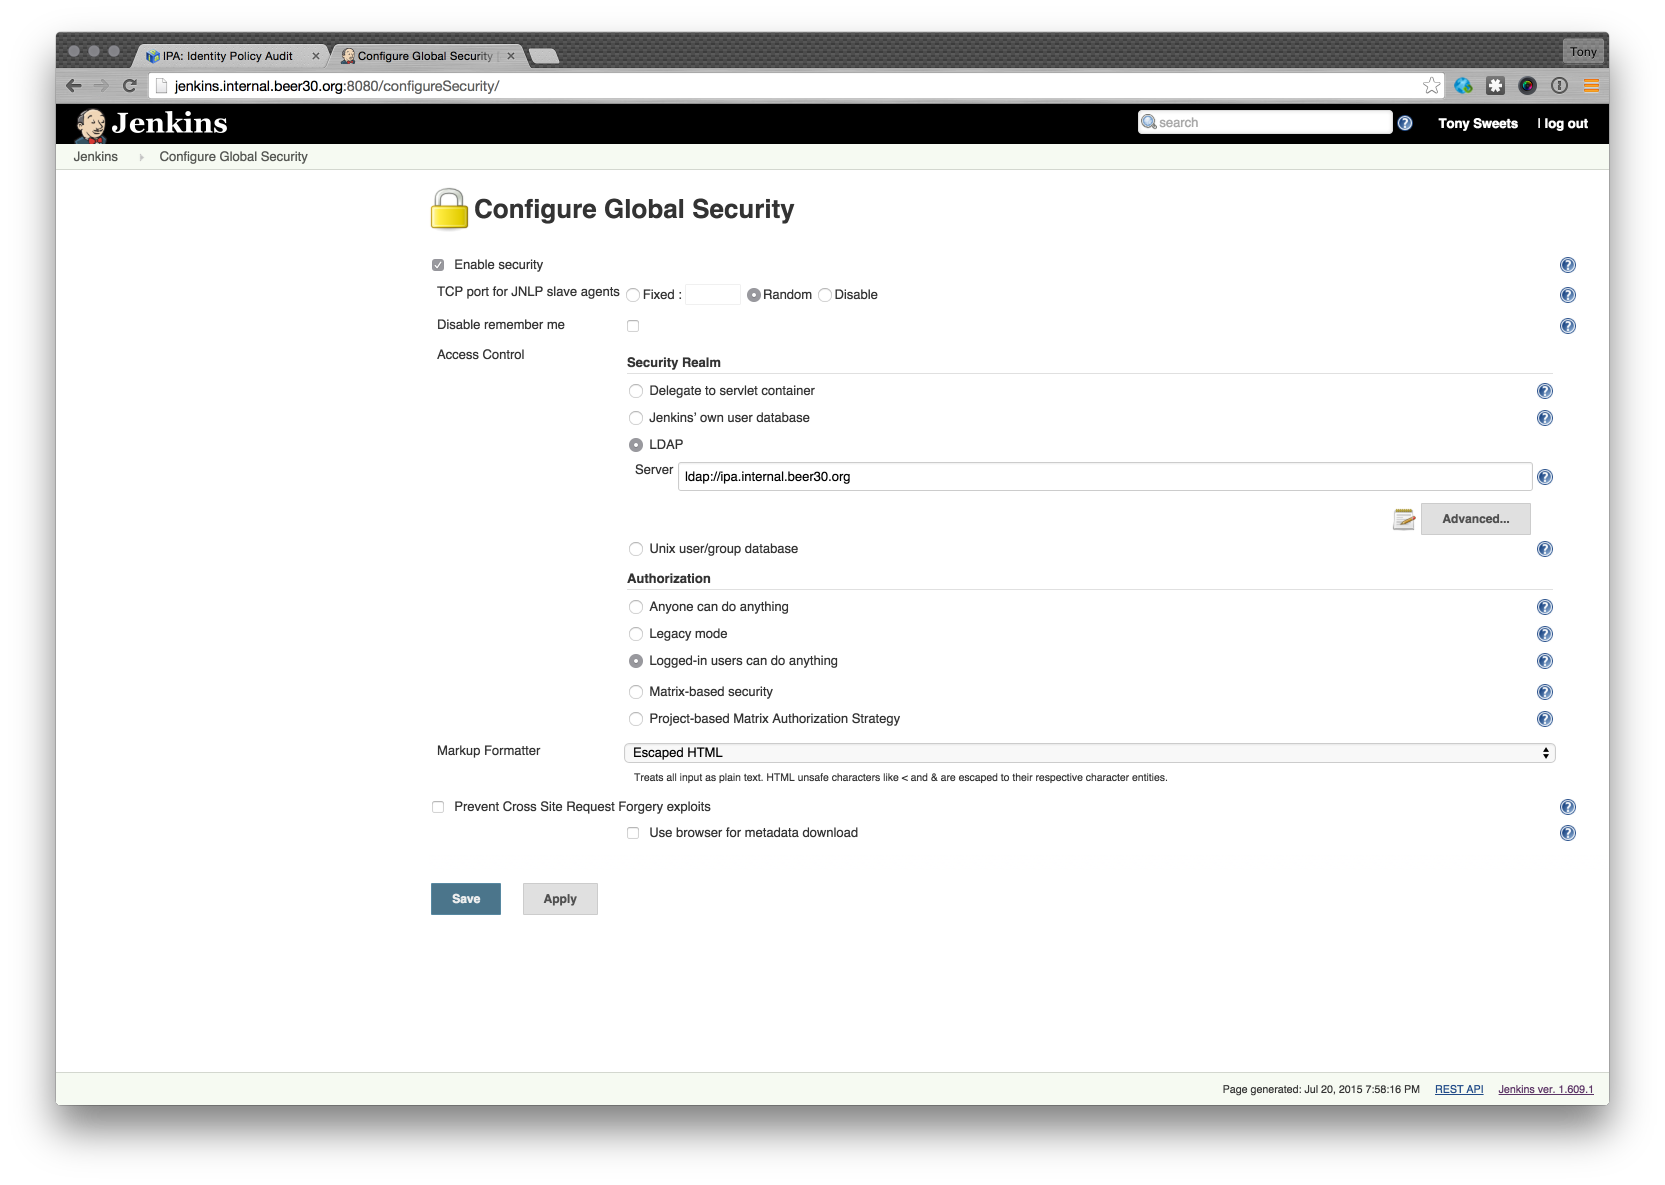1665x1185 pixels.
Task: Select Disable TCP port option
Action: [x=825, y=295]
